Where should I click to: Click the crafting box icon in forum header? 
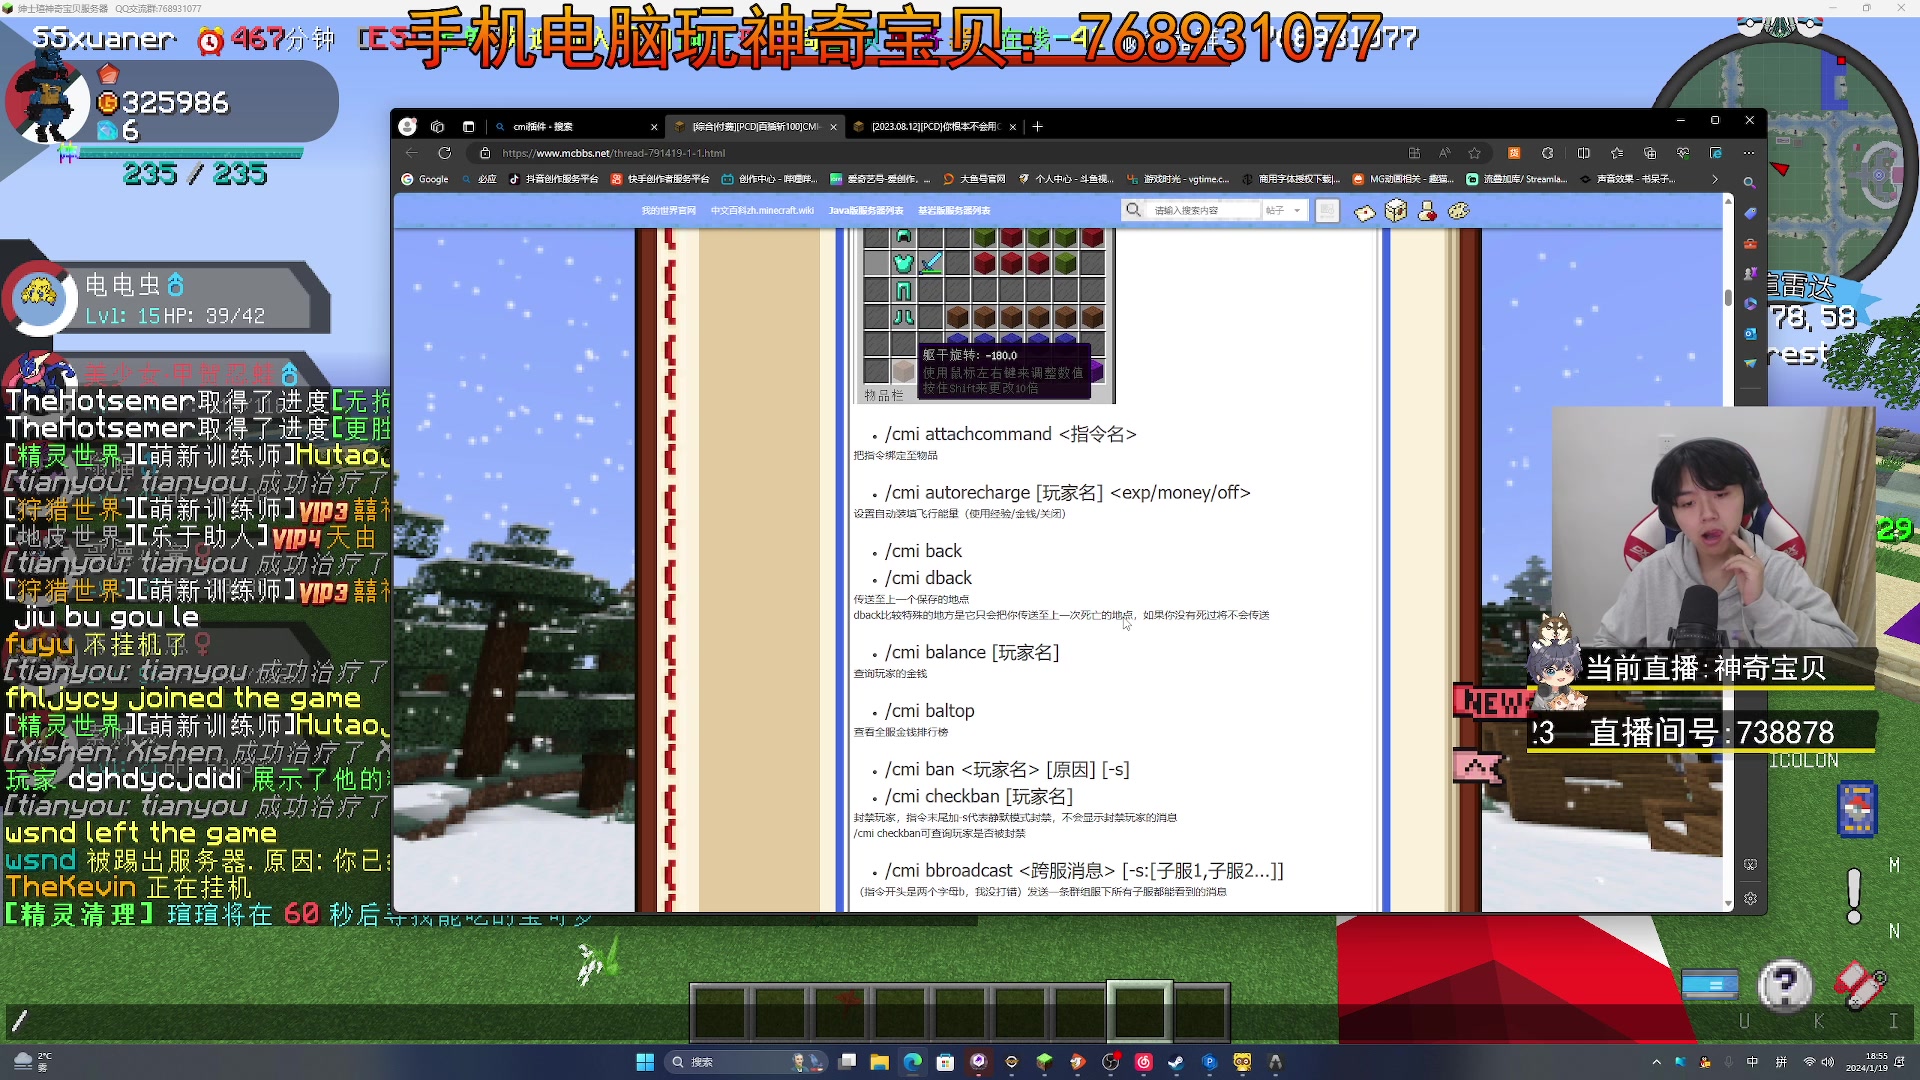(x=1396, y=211)
